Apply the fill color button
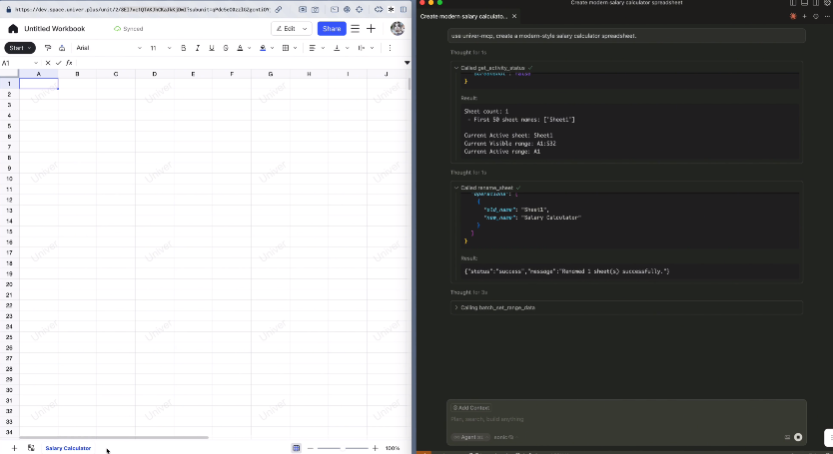Screen dimensions: 833x454 pyautogui.click(x=262, y=48)
